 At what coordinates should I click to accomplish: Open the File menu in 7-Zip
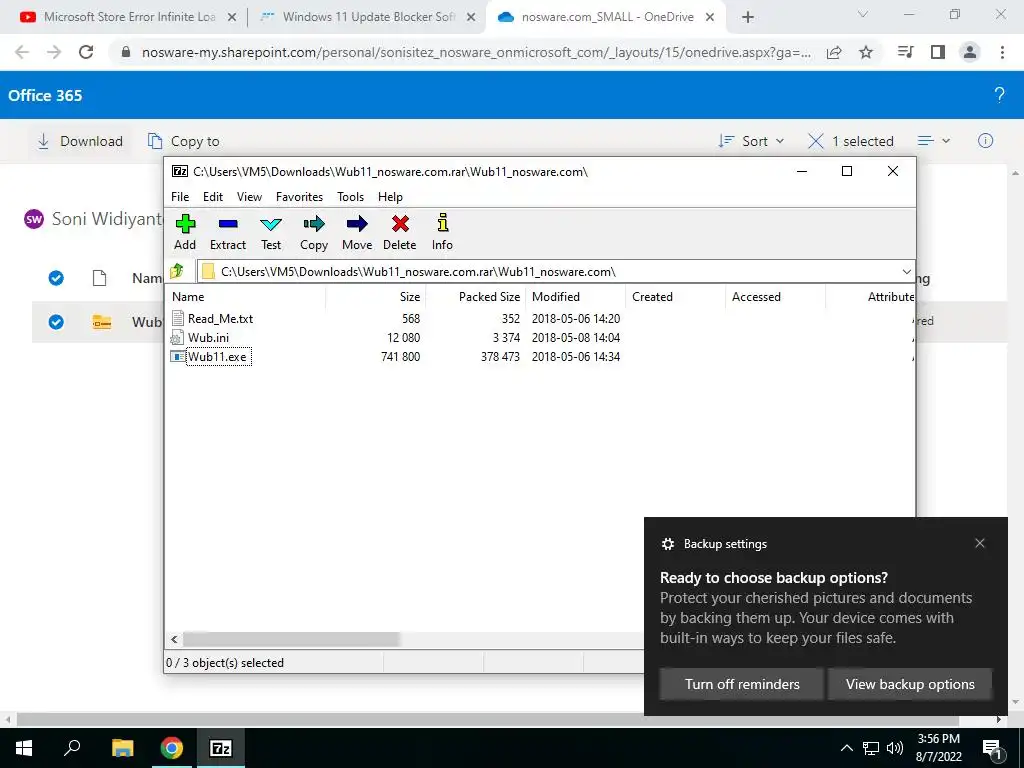point(180,197)
